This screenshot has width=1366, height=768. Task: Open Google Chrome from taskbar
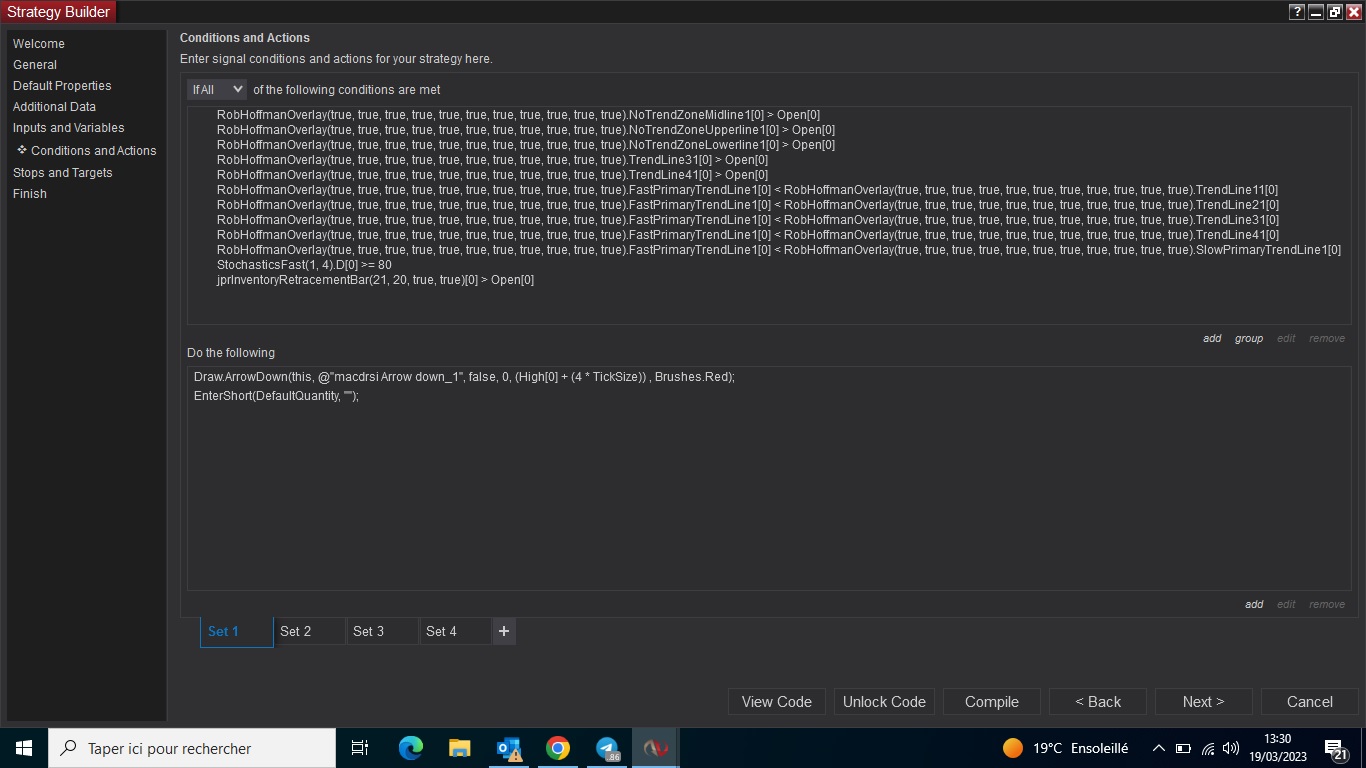coord(558,748)
